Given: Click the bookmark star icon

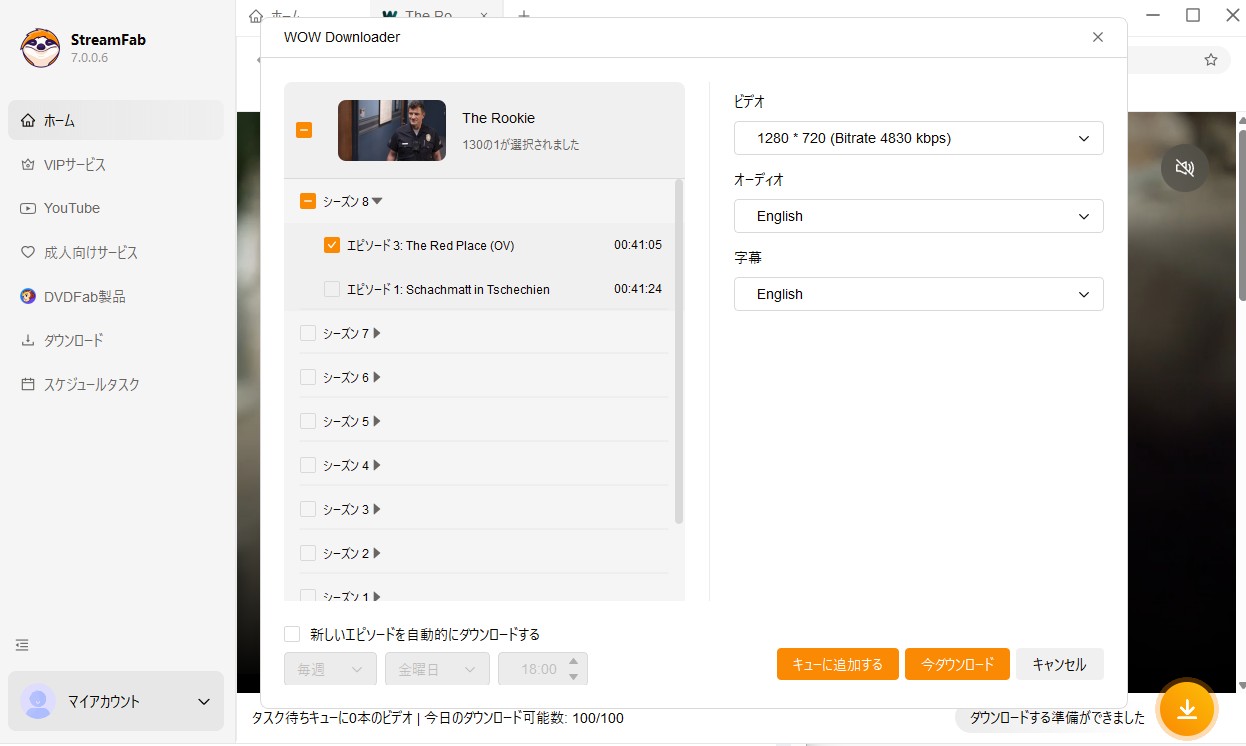Looking at the screenshot, I should pyautogui.click(x=1211, y=60).
